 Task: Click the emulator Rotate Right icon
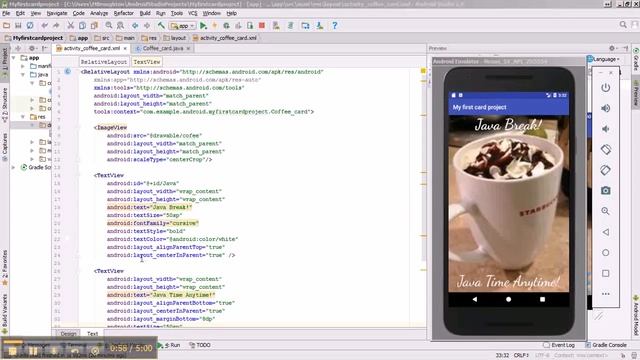606,170
